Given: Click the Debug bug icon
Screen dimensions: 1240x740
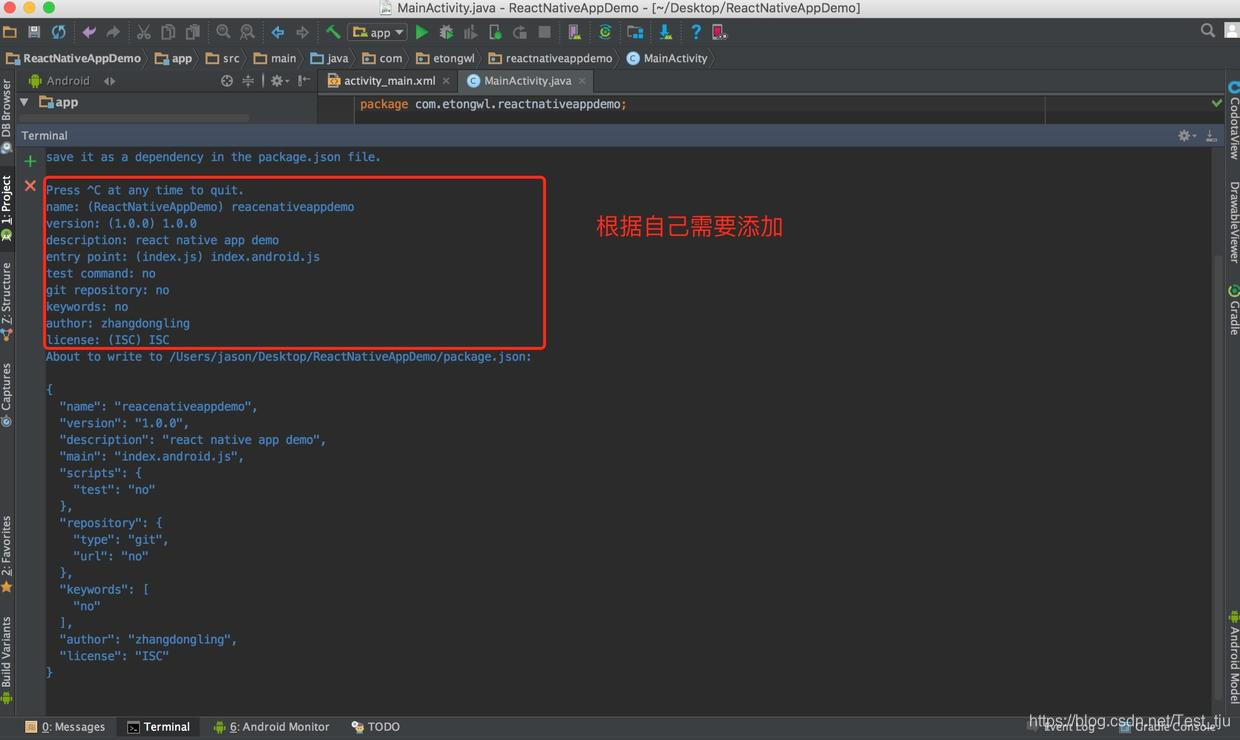Looking at the screenshot, I should tap(446, 32).
